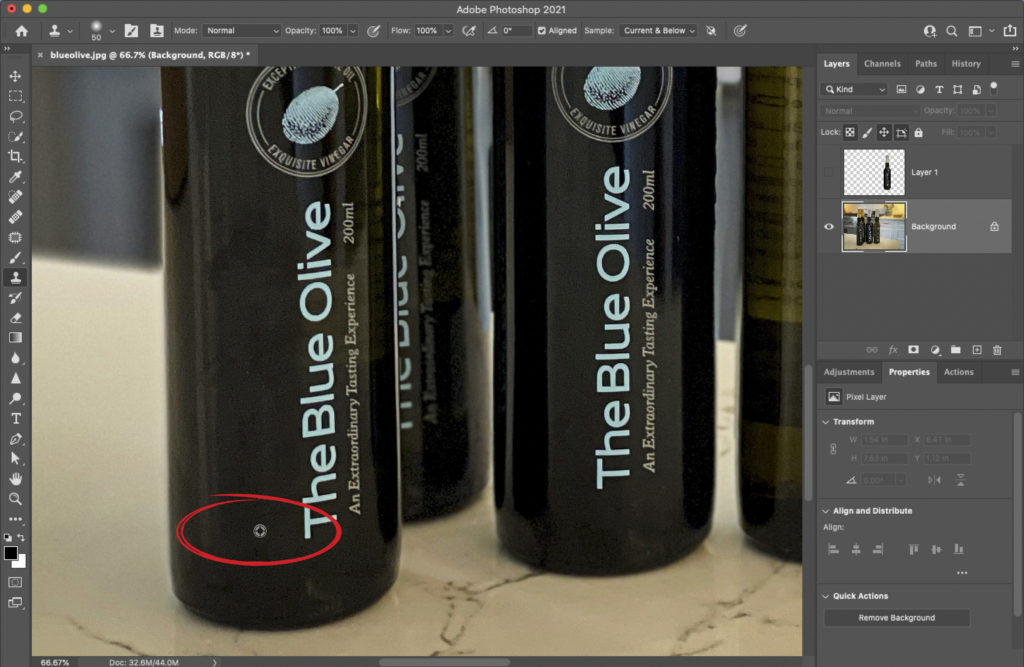The height and width of the screenshot is (667, 1024).
Task: Select the Crop tool
Action: click(16, 157)
